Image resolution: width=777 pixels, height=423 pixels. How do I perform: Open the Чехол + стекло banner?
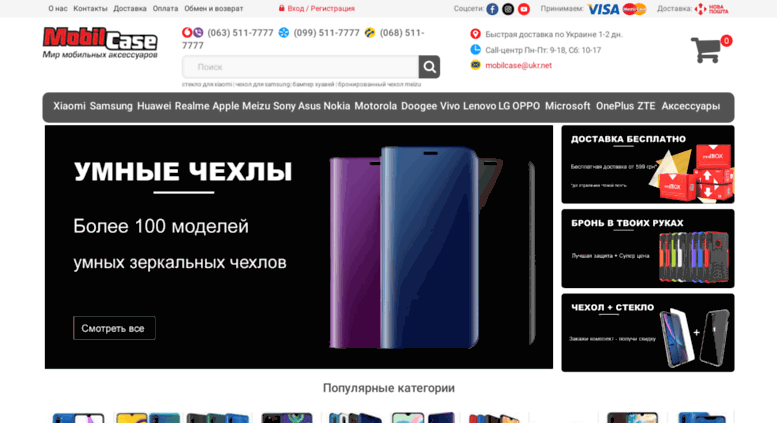click(648, 332)
